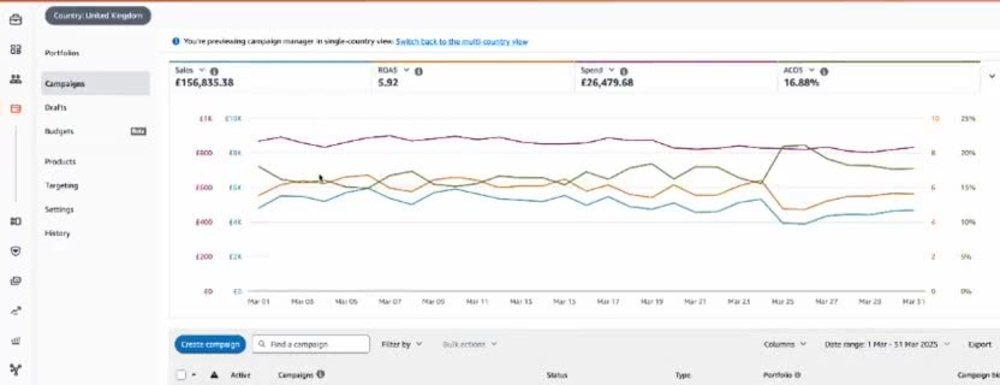Open the briefcase icon in left rail
This screenshot has width=1000, height=385.
[x=15, y=20]
